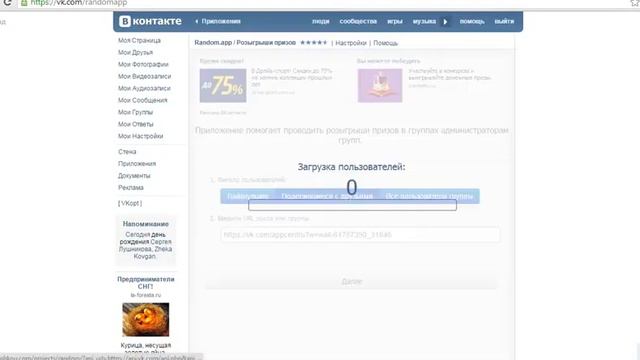Click the post URL input field
This screenshot has width=640, height=360.
point(360,235)
